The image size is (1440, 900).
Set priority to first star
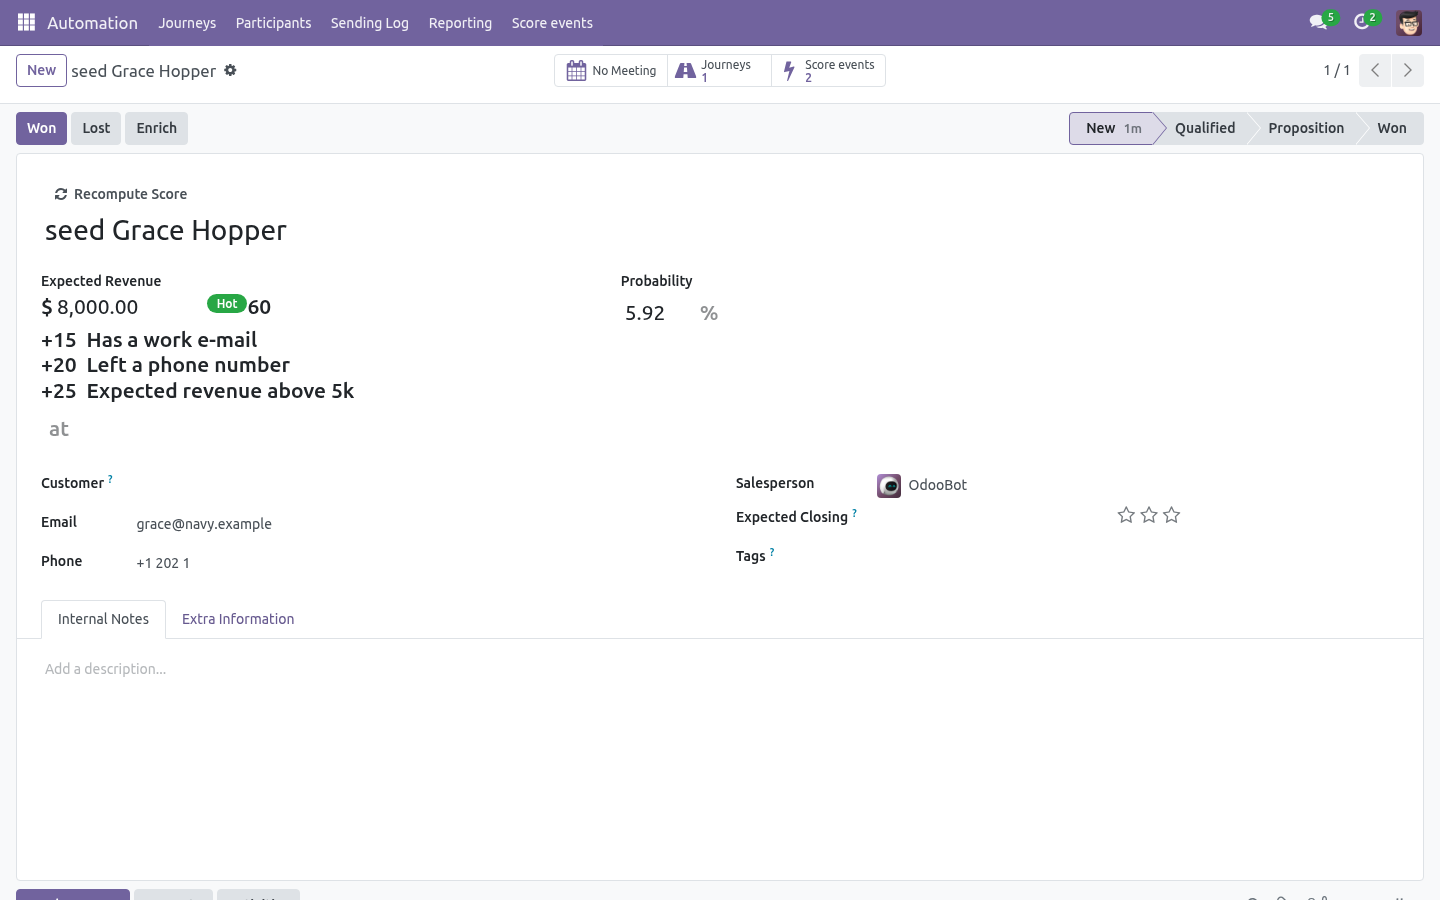pyautogui.click(x=1126, y=515)
